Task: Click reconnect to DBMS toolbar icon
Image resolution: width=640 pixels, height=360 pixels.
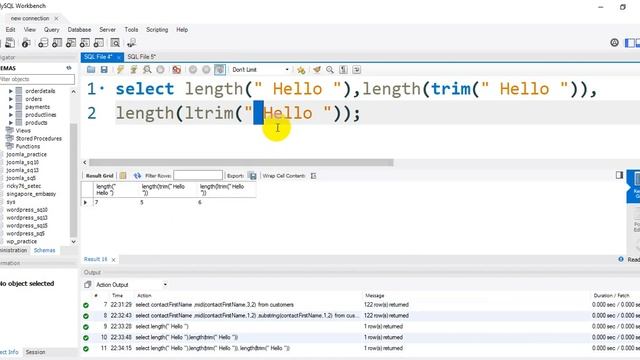Action: coord(131,43)
